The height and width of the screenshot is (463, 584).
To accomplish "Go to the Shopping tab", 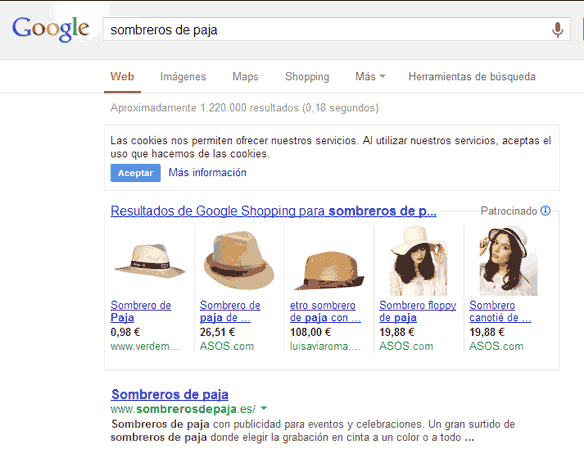I will [x=307, y=77].
